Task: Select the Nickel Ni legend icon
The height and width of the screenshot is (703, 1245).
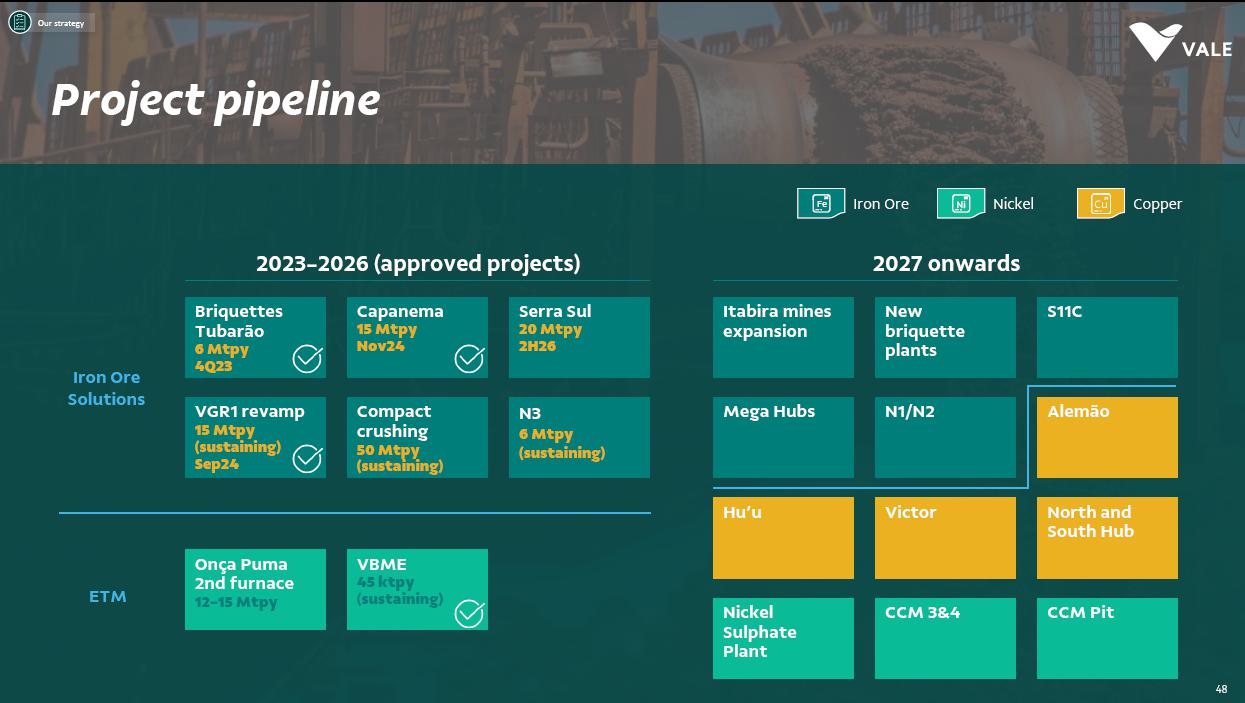Action: [x=961, y=203]
